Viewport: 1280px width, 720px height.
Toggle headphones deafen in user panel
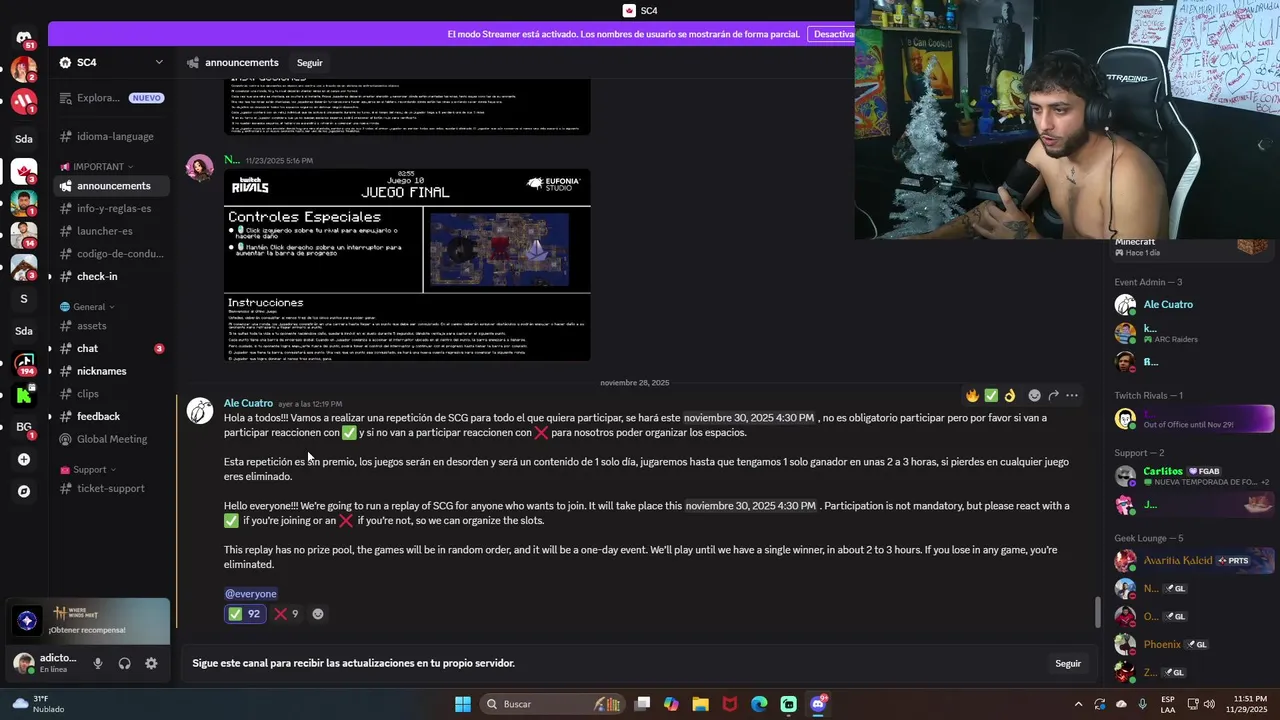click(x=124, y=663)
